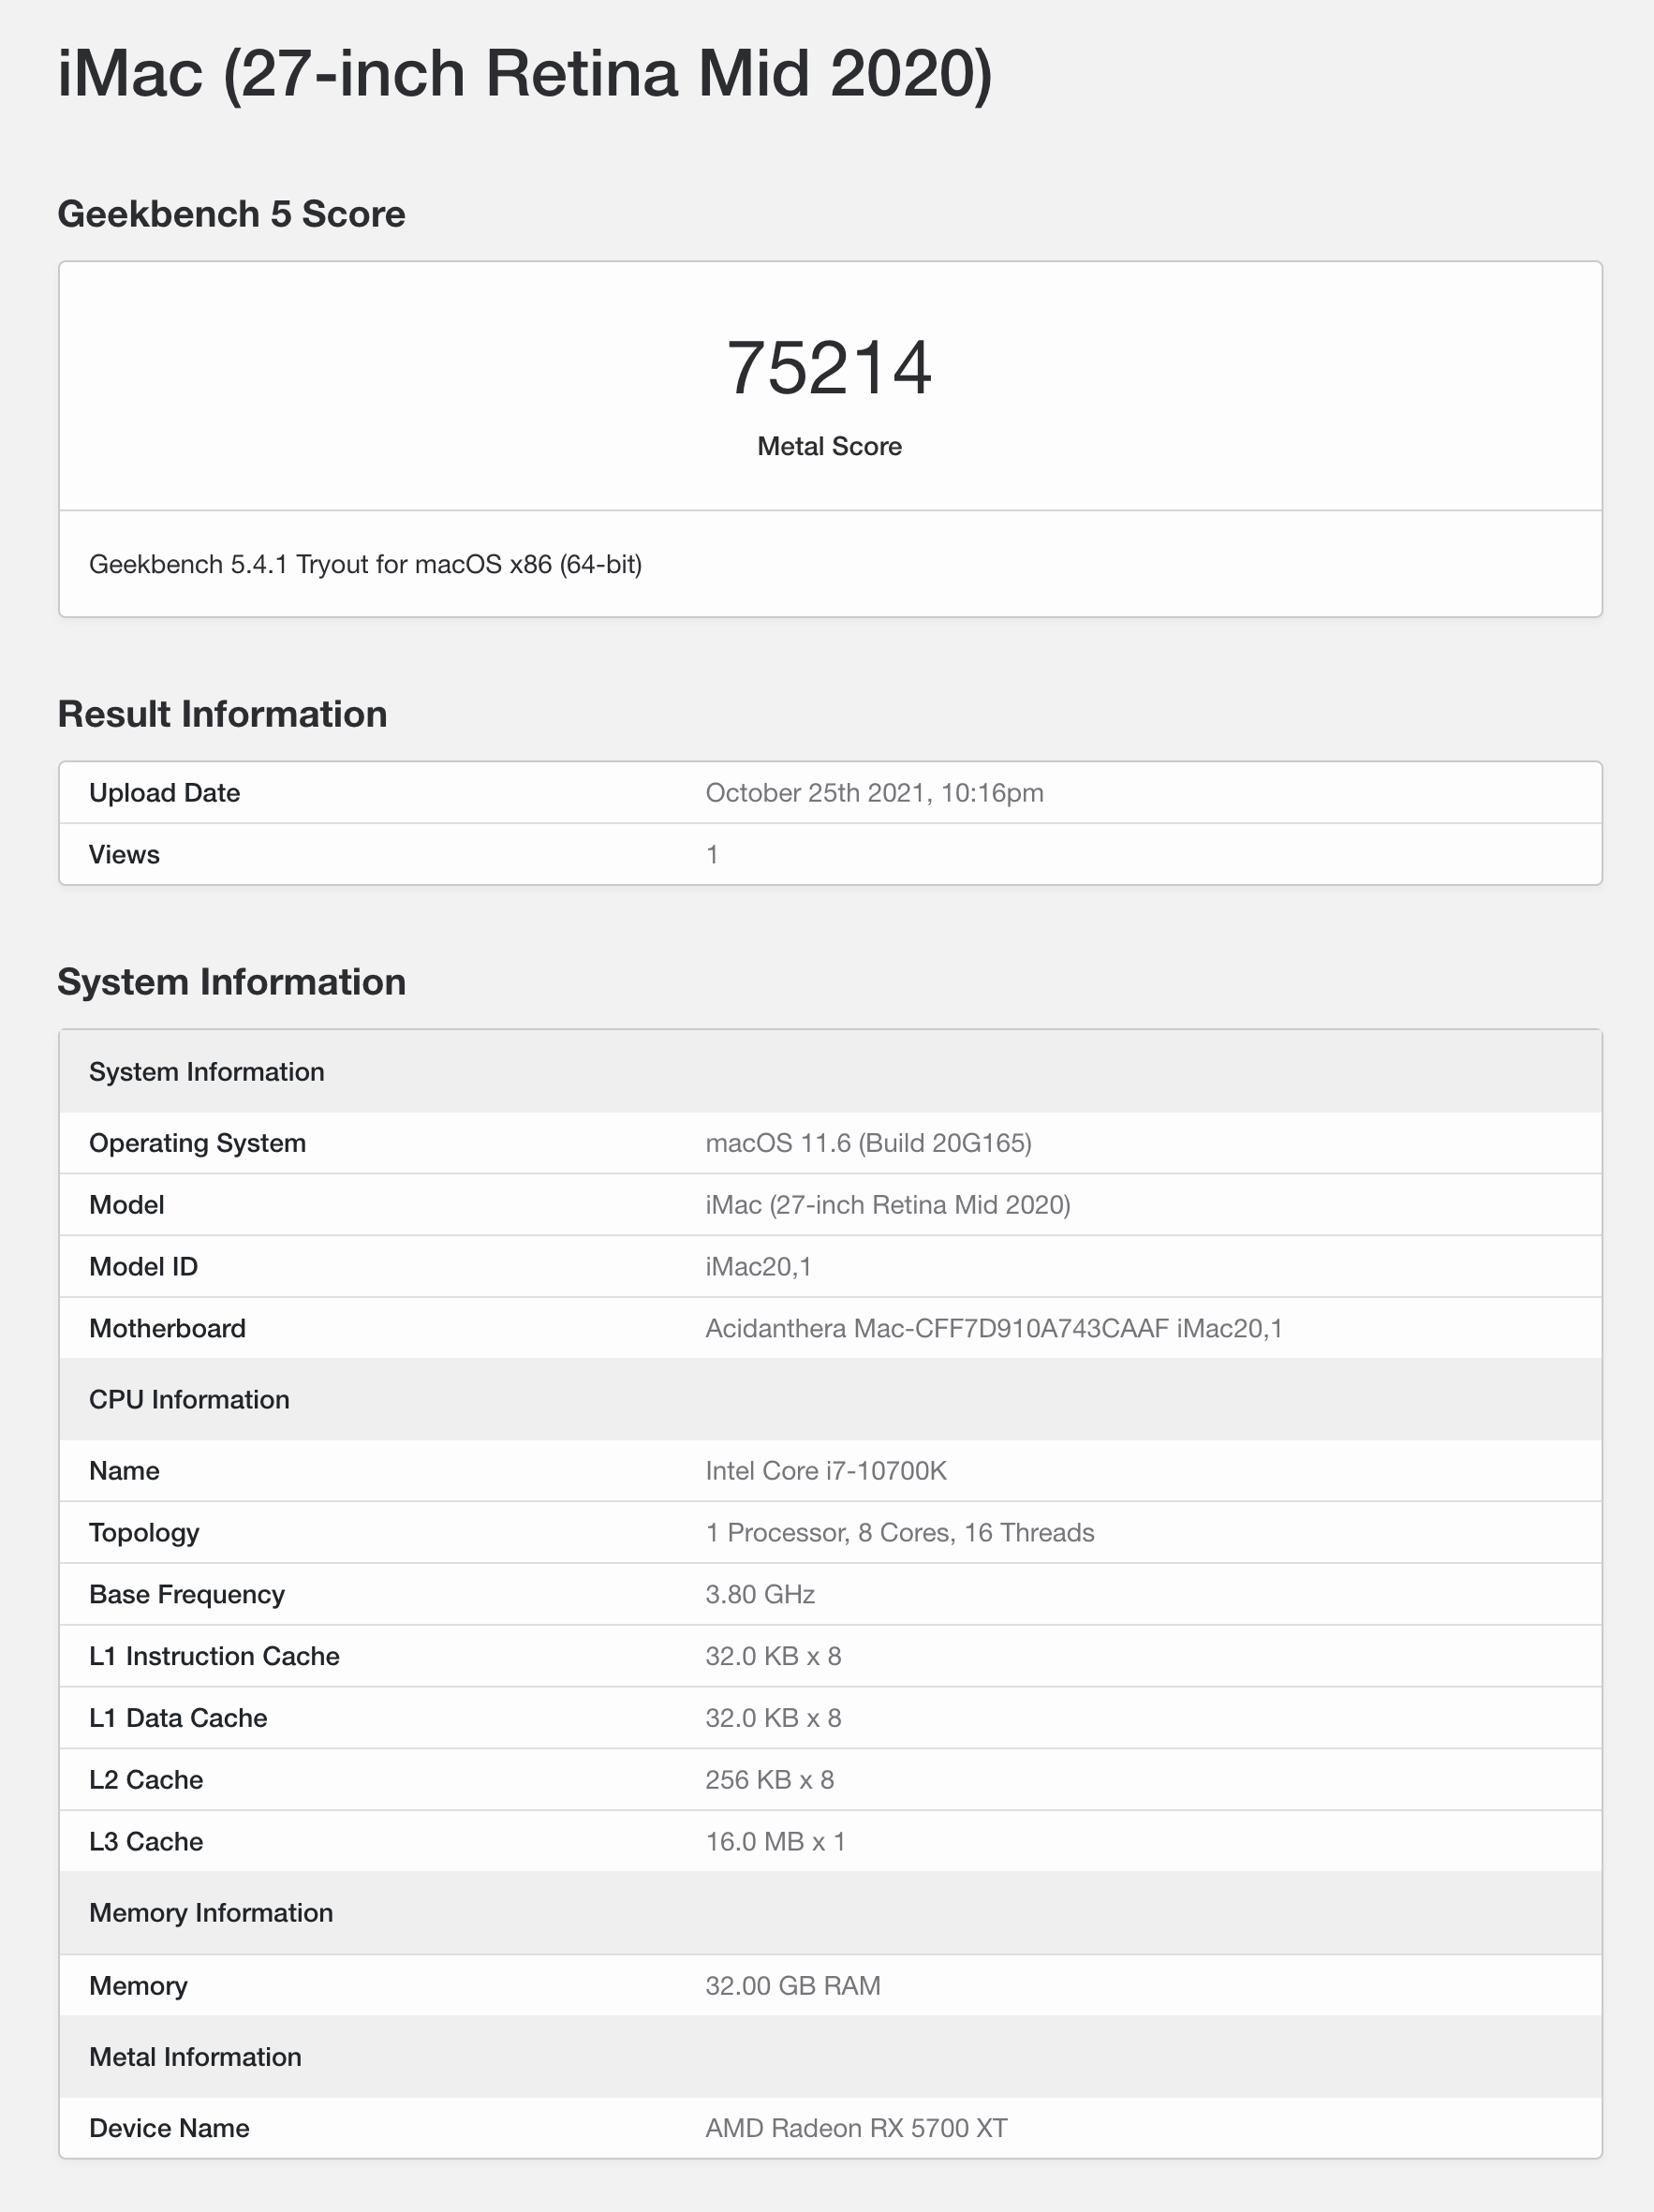Click Intel Core i7-10700K value
Screen dimensions: 1654x2212
pos(826,1471)
